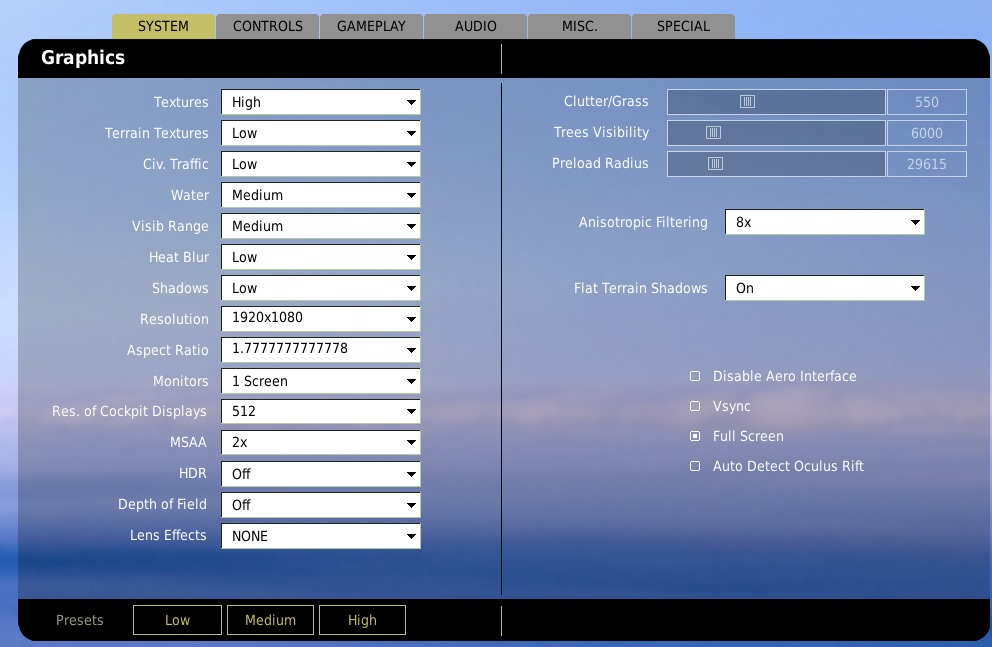Toggle the Vsync checkbox

[695, 405]
